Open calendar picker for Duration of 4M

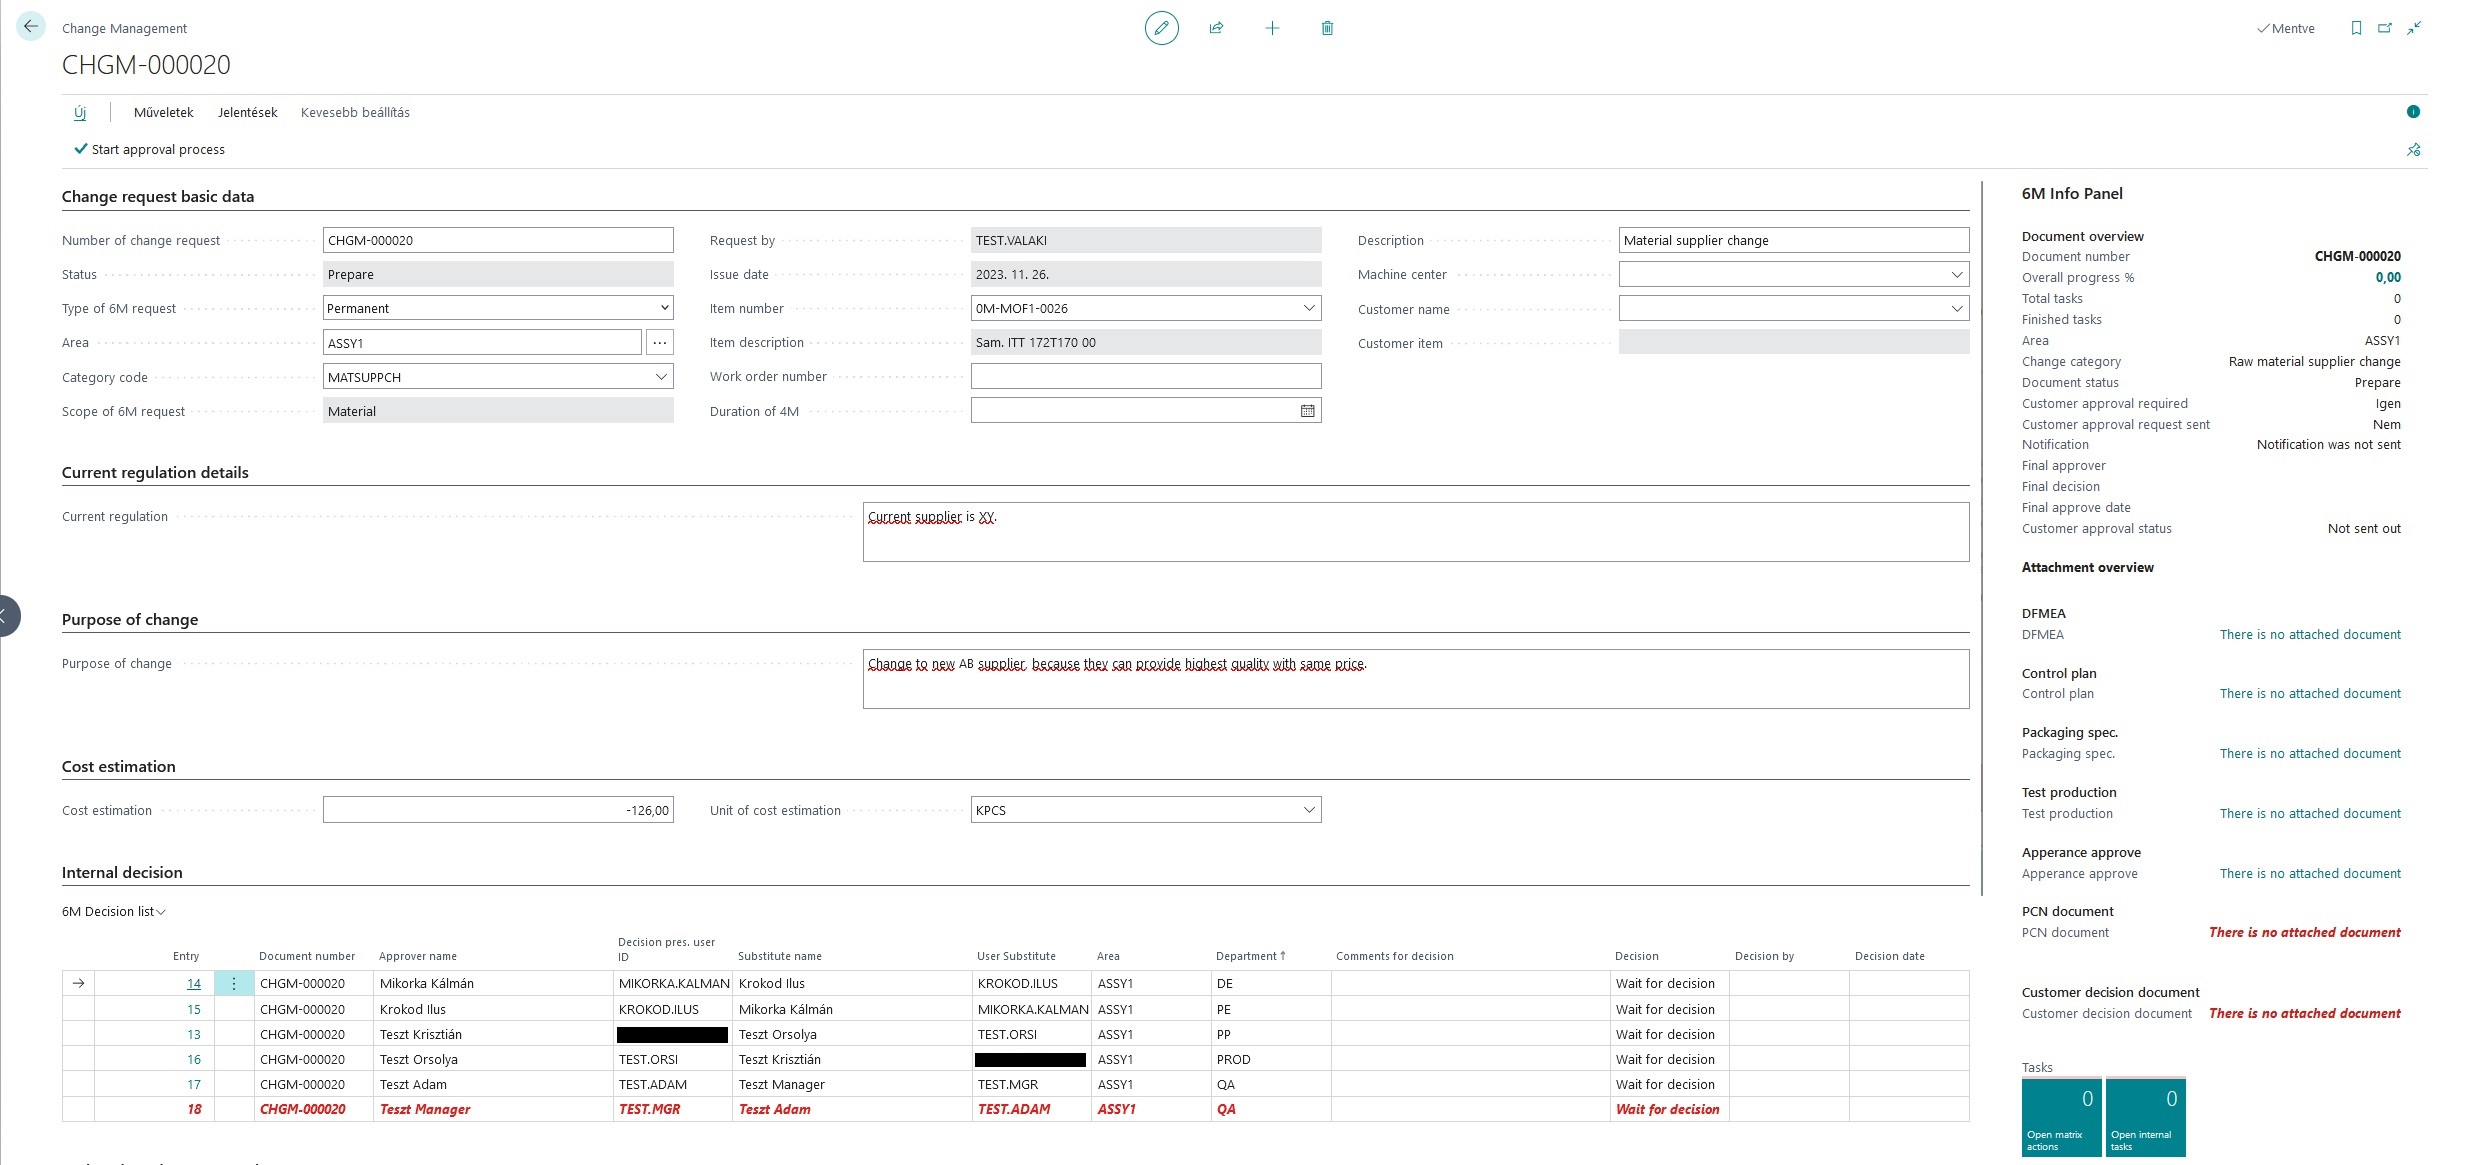pos(1307,411)
